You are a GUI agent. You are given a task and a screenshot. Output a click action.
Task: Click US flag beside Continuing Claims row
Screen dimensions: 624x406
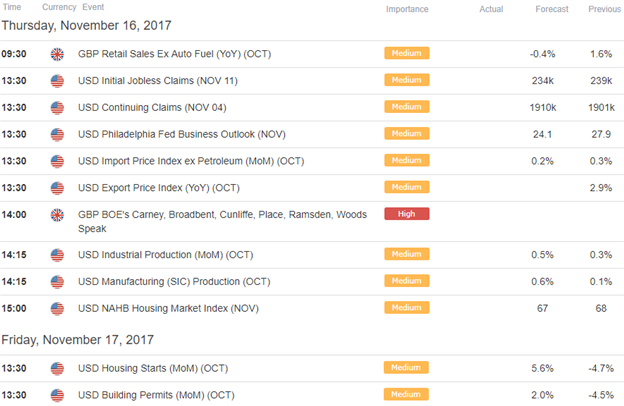coord(57,107)
